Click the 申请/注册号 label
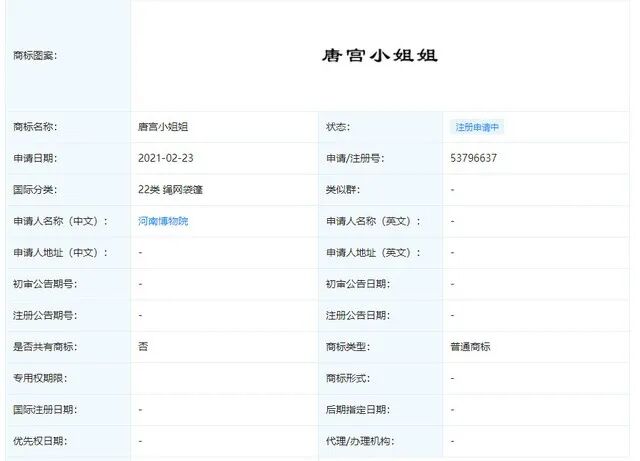This screenshot has width=640, height=461. tap(355, 158)
